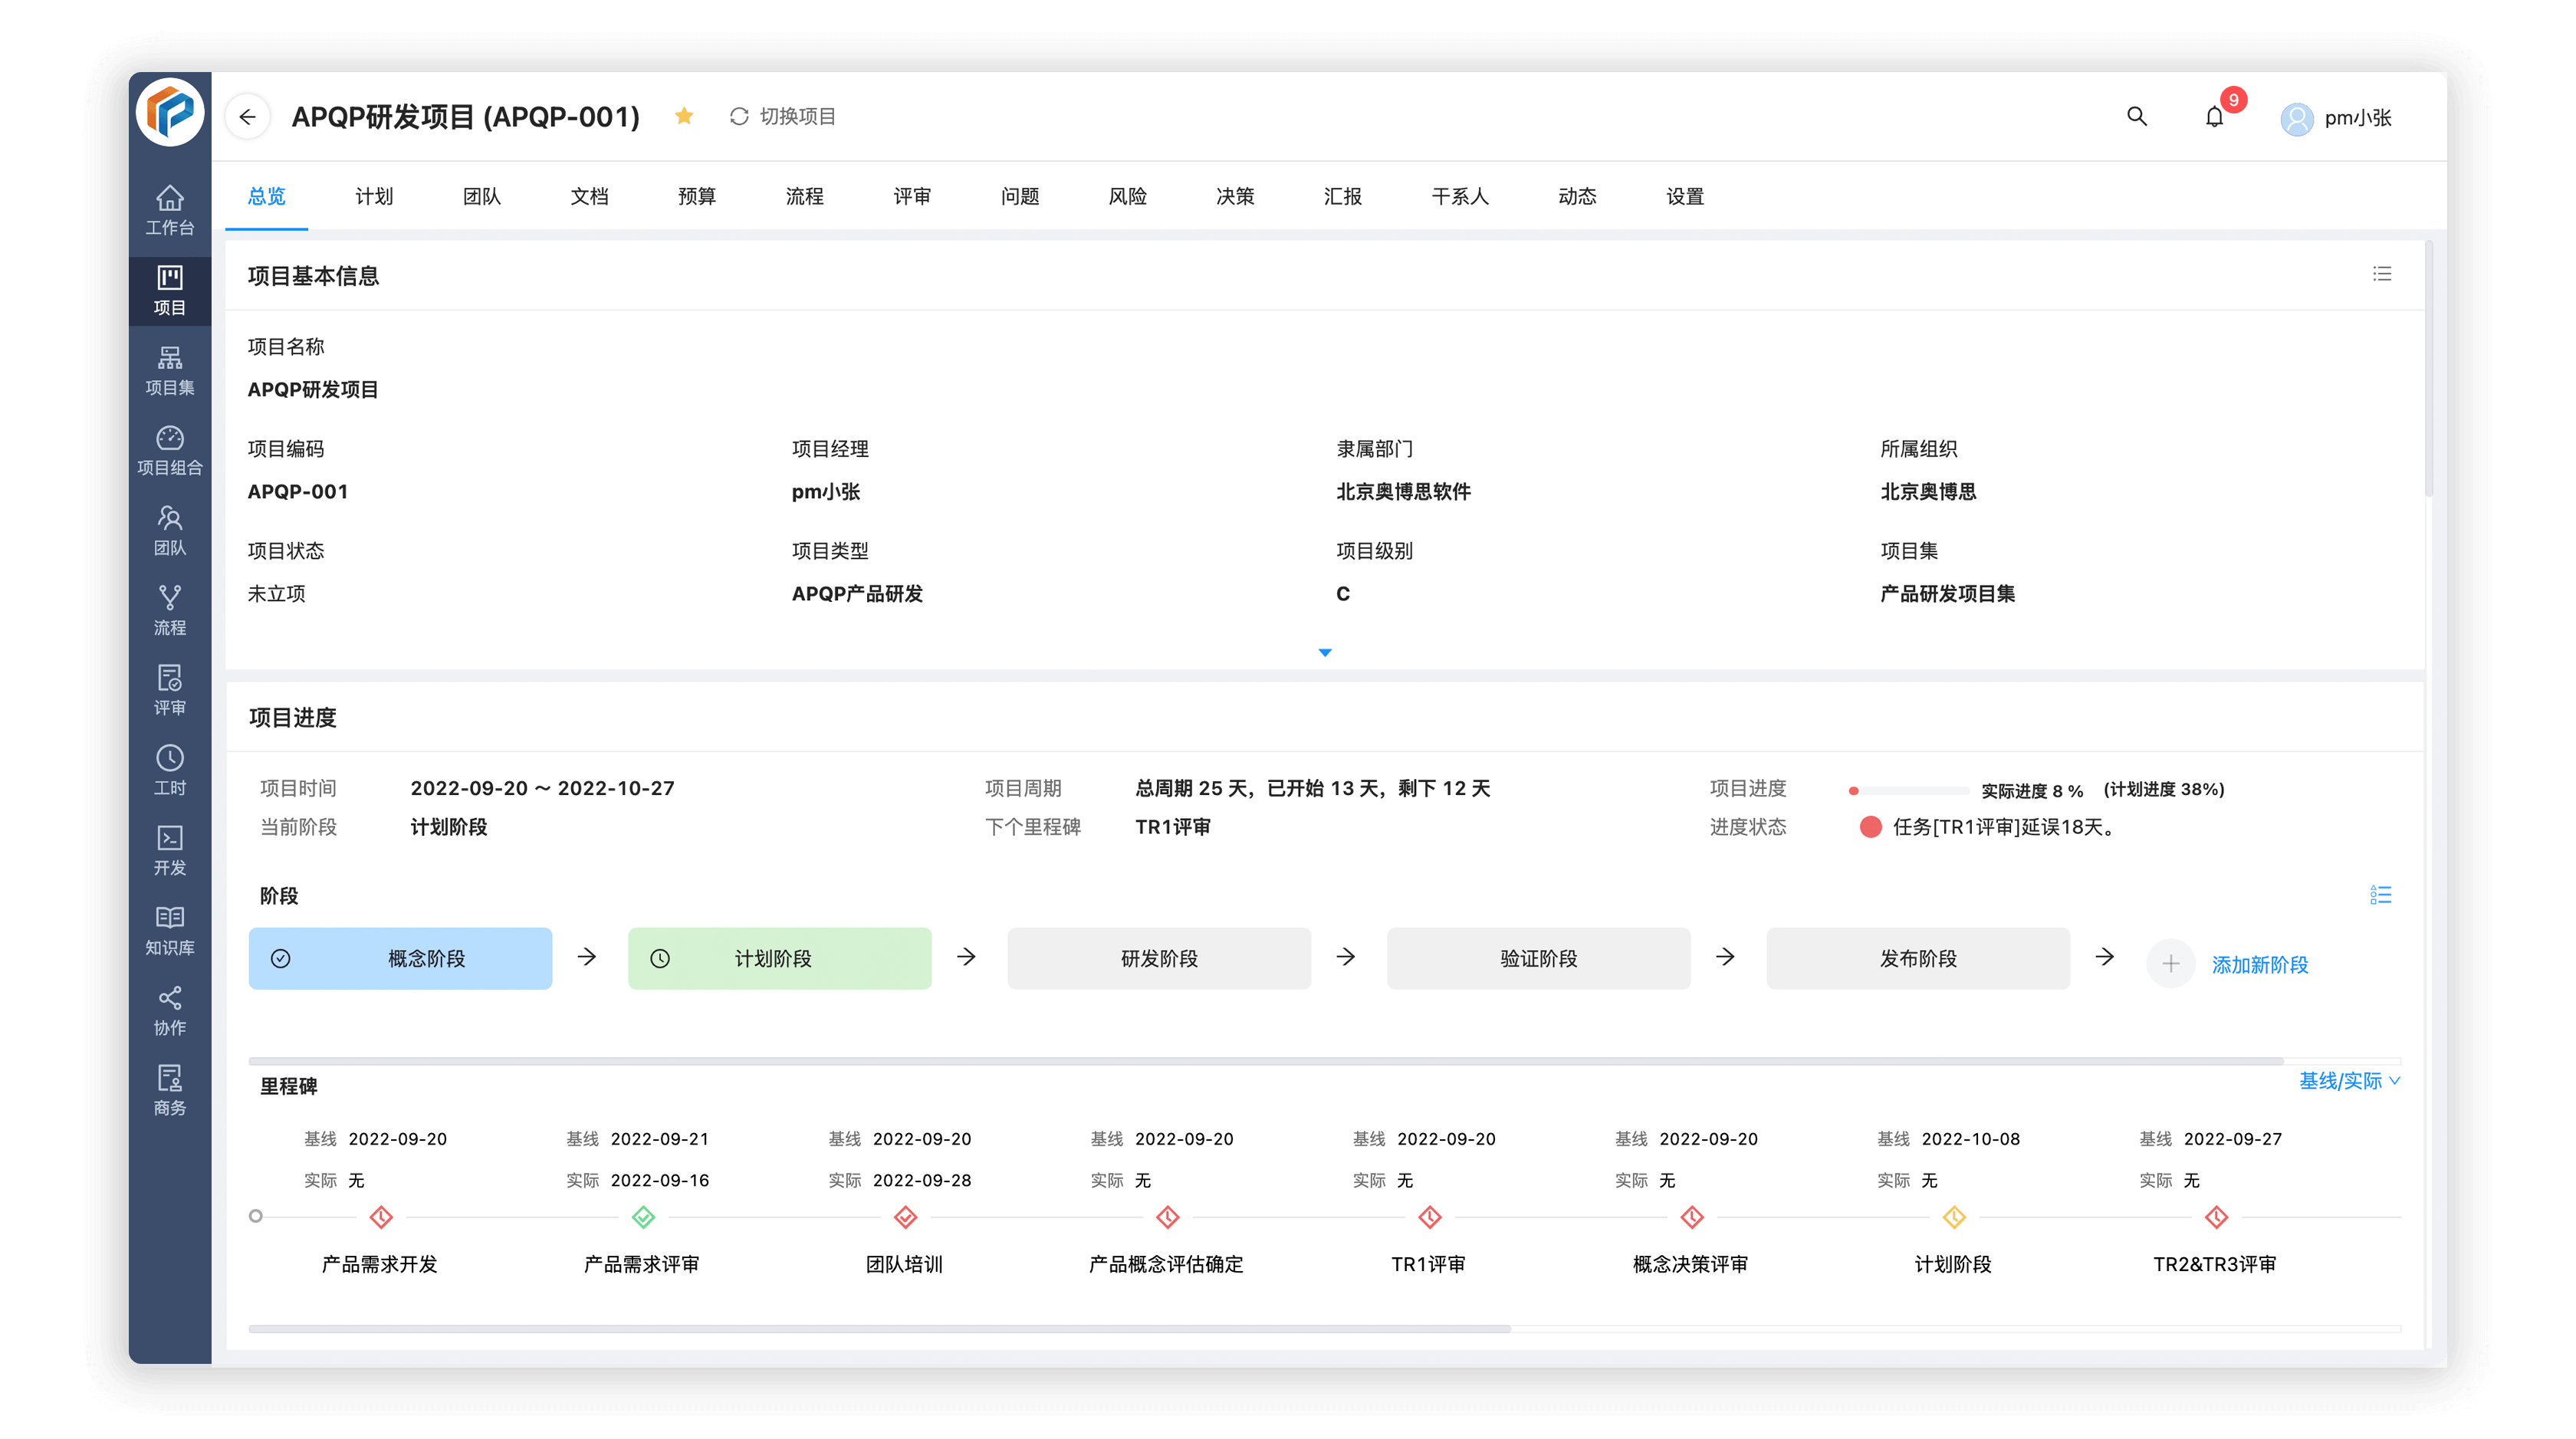This screenshot has height=1439, width=2576.
Task: Open 工时 timesheet in the sidebar
Action: [169, 771]
